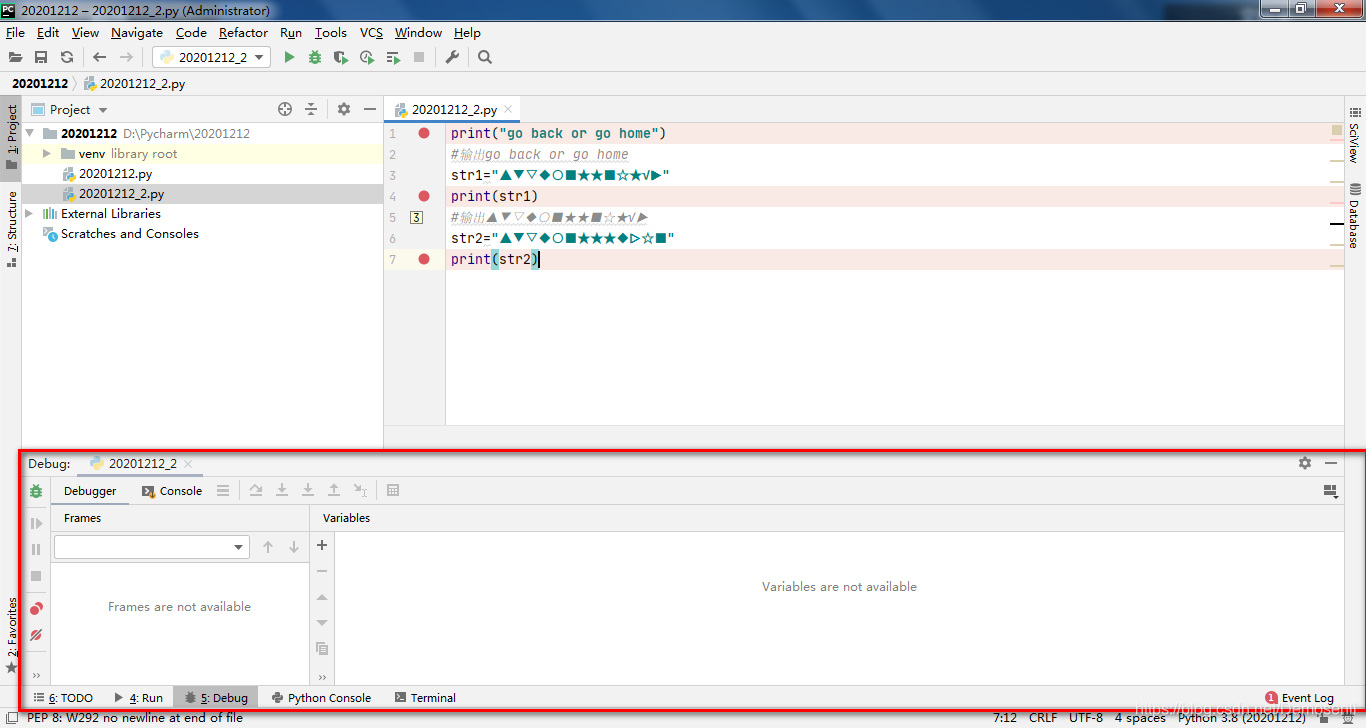Navigate back with left arrow icon
Screen dimensions: 1366x728
point(99,58)
